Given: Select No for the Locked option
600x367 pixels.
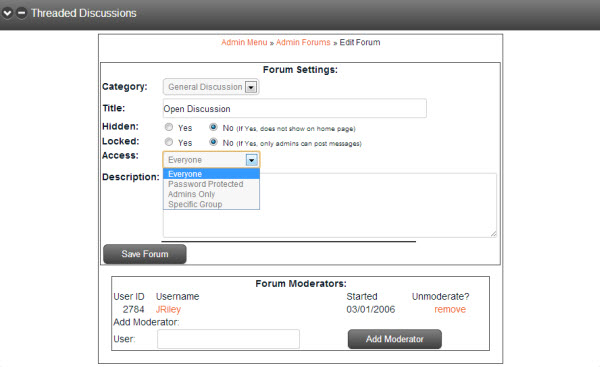Looking at the screenshot, I should pyautogui.click(x=214, y=142).
